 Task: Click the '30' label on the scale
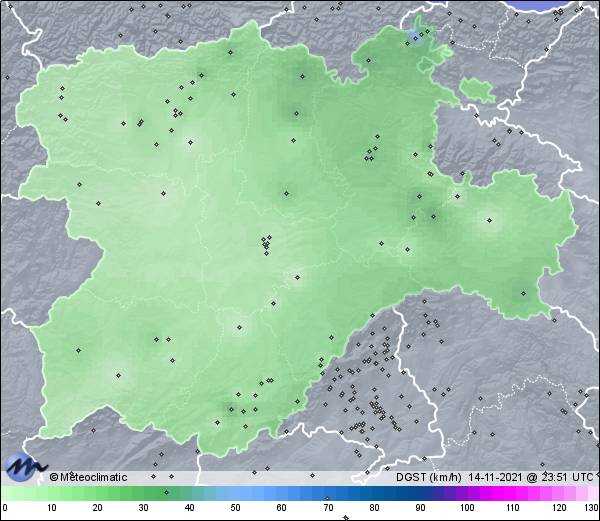[x=143, y=508]
